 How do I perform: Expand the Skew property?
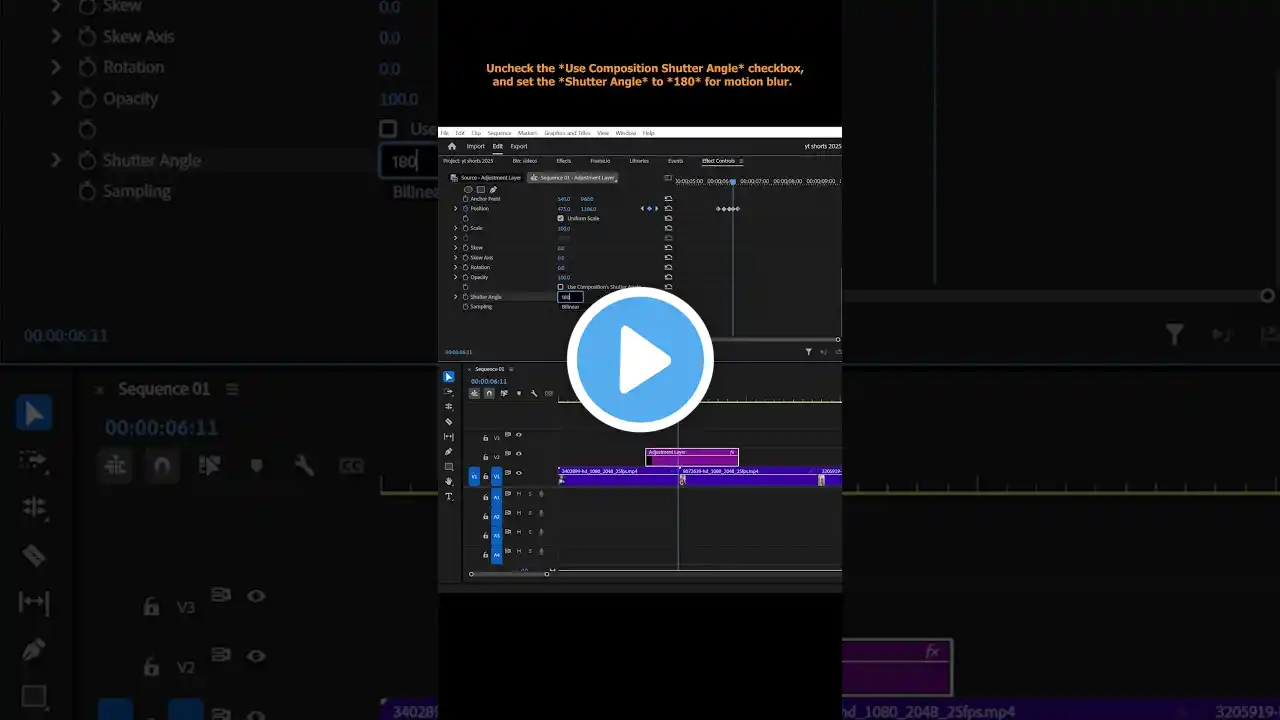pos(456,248)
